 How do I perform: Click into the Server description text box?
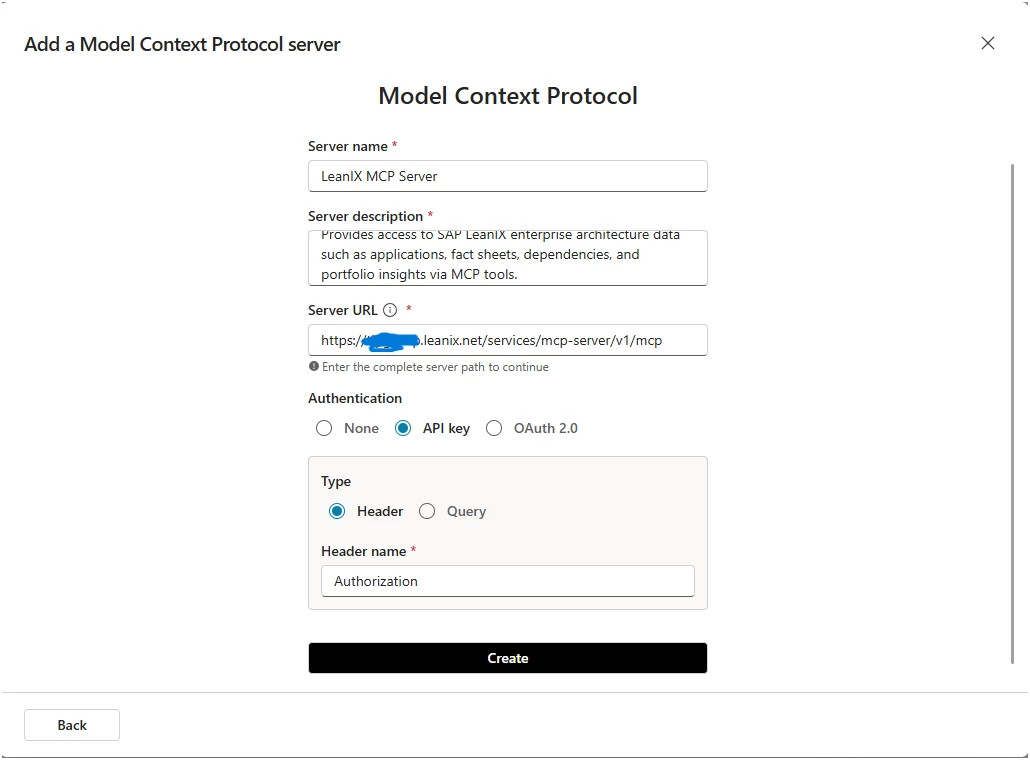507,257
